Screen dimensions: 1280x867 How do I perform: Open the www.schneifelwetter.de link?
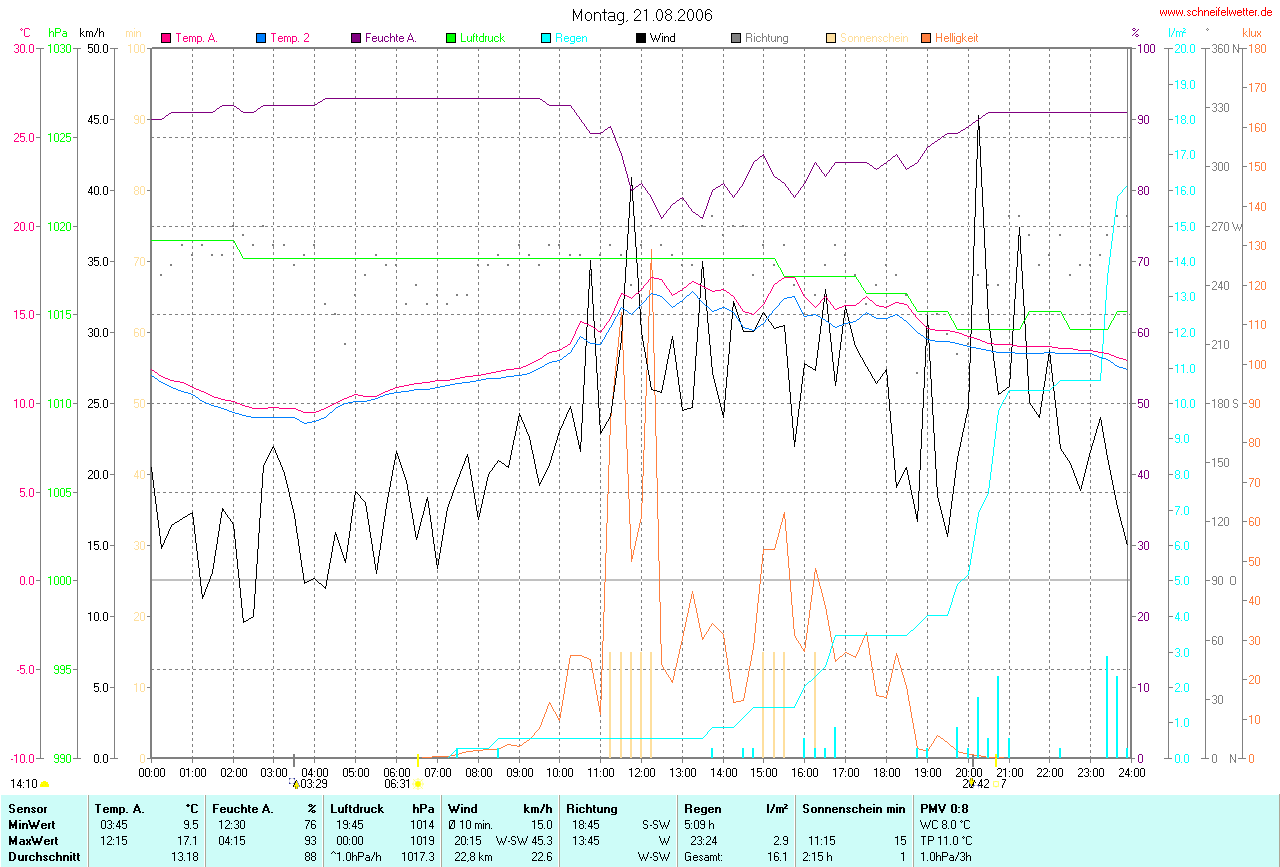1216,12
